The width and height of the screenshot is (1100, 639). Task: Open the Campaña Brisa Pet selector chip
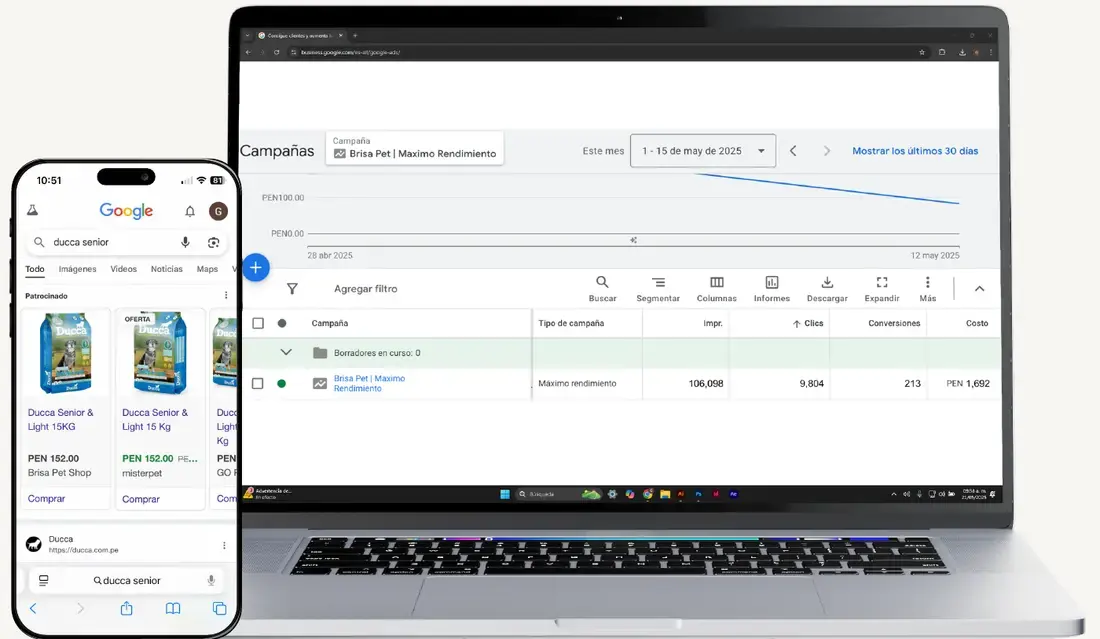[415, 148]
